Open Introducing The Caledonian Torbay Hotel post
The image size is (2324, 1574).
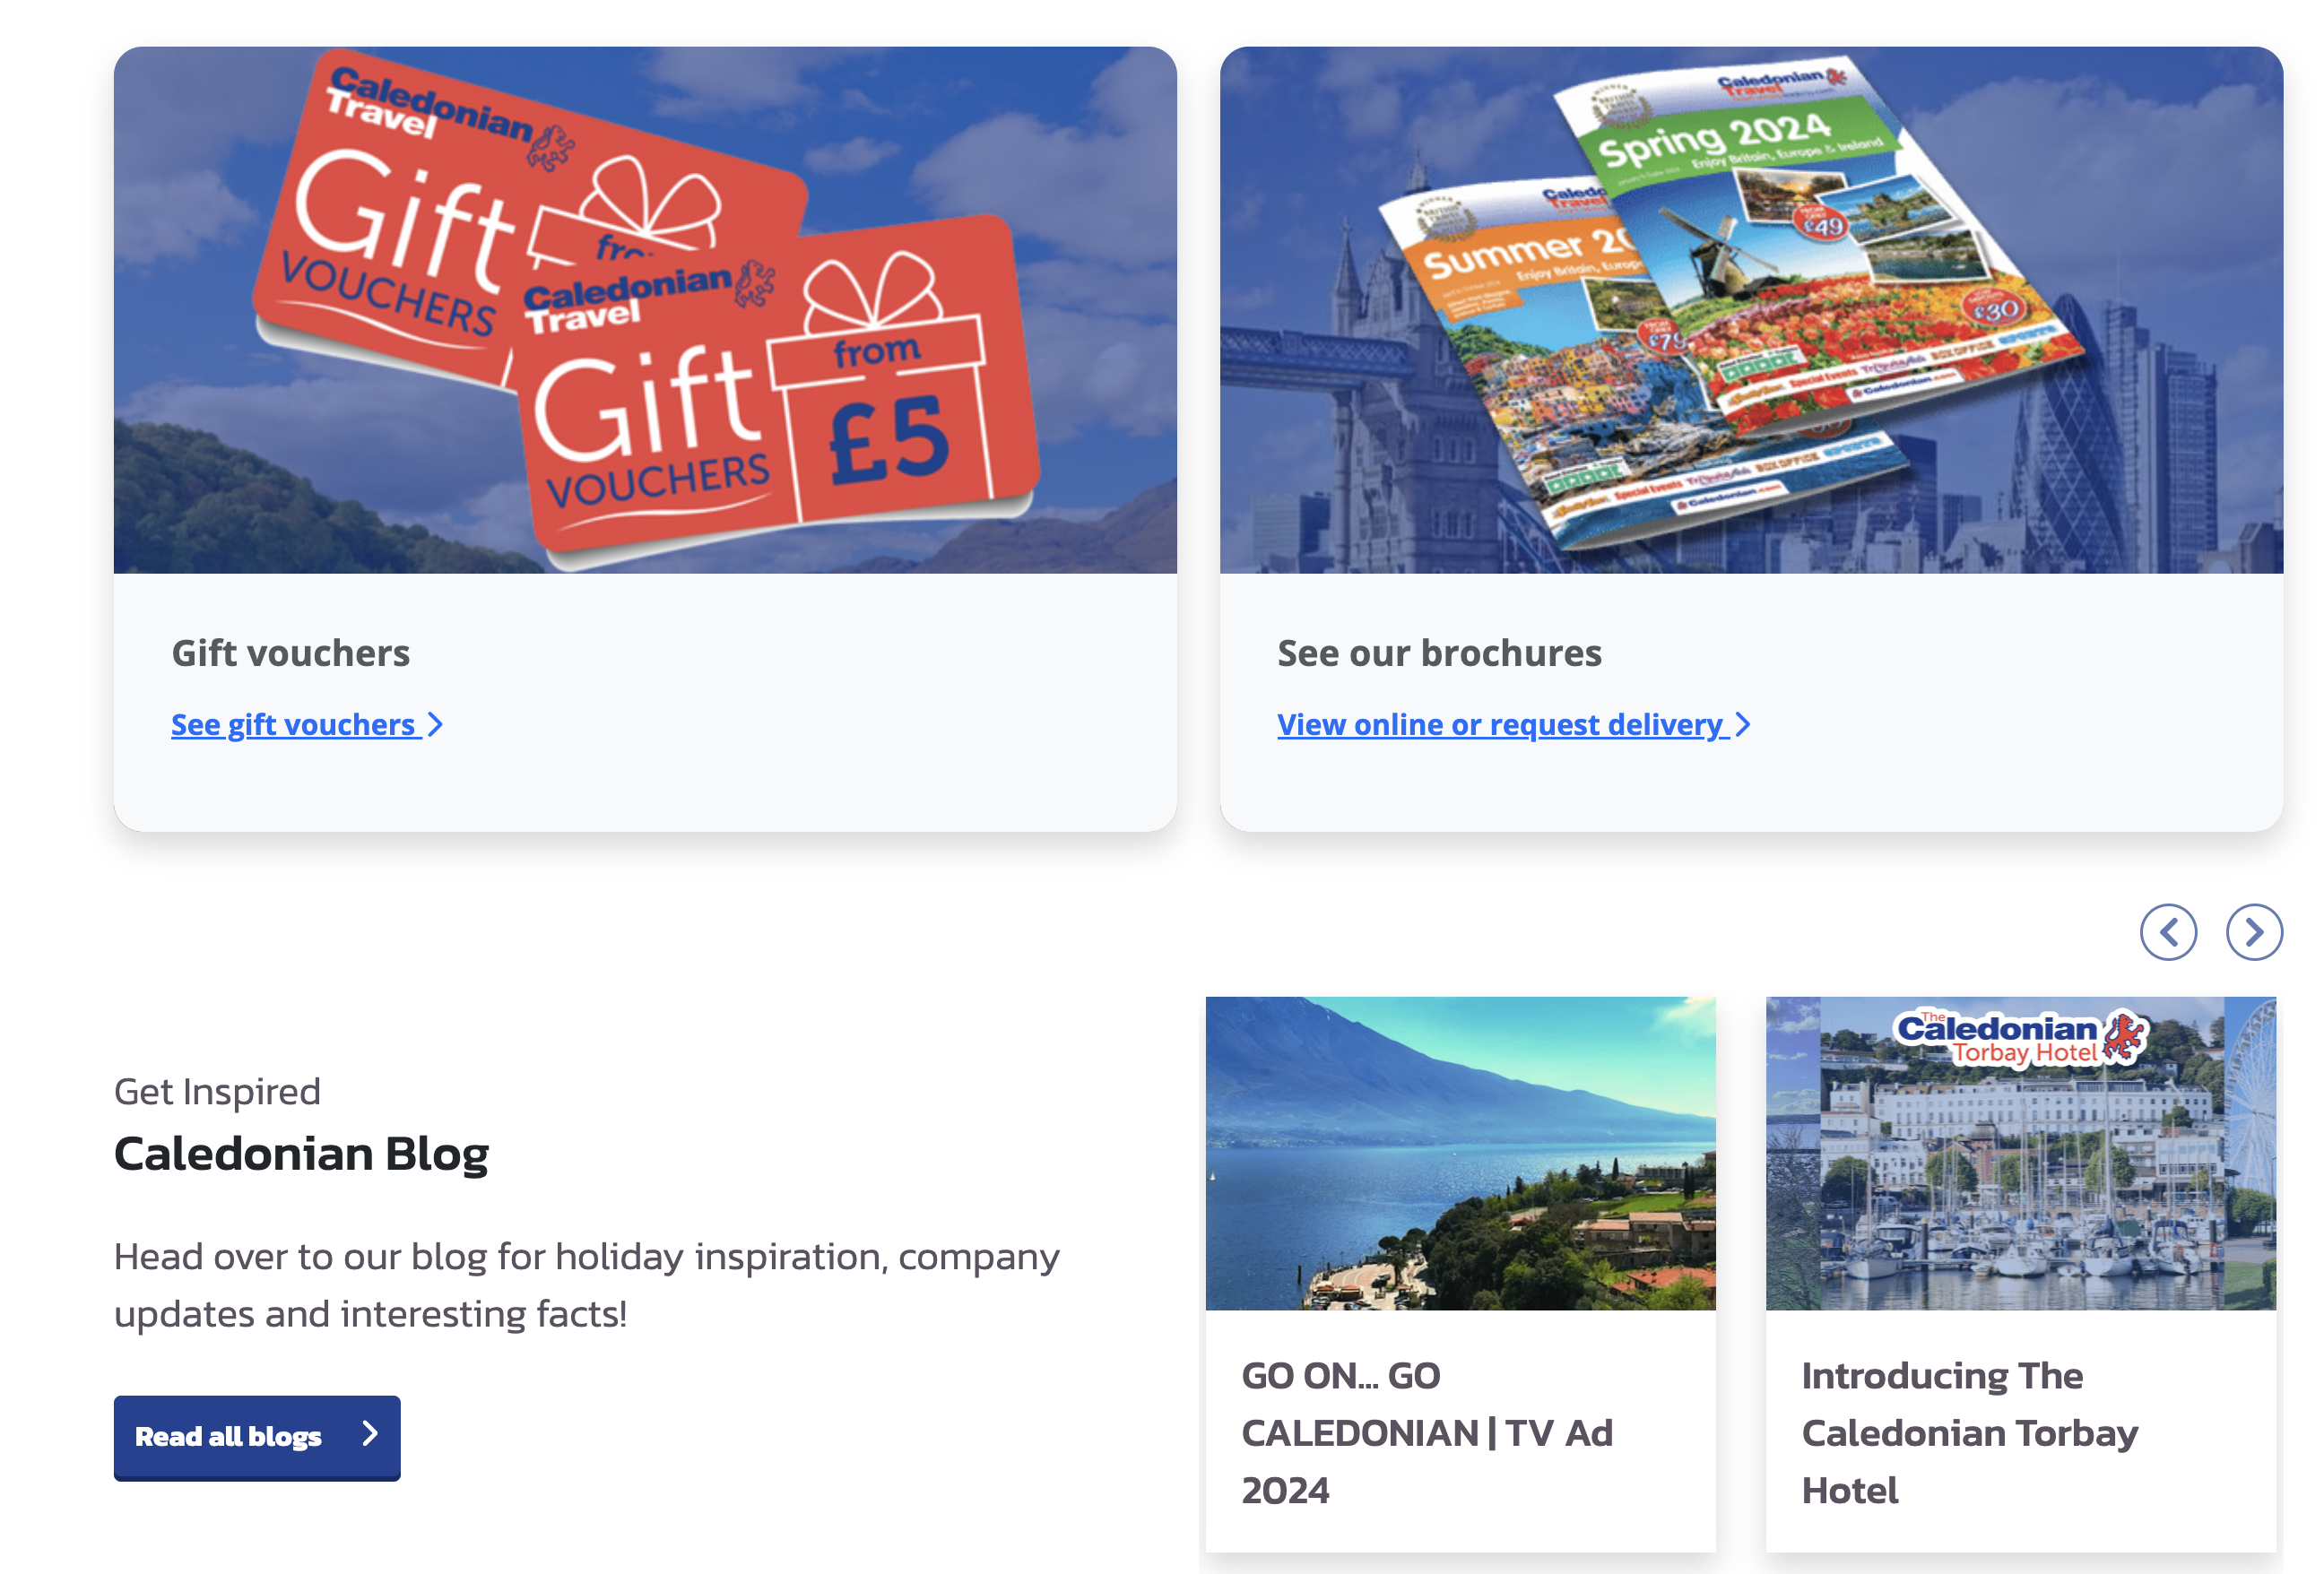[x=1968, y=1432]
